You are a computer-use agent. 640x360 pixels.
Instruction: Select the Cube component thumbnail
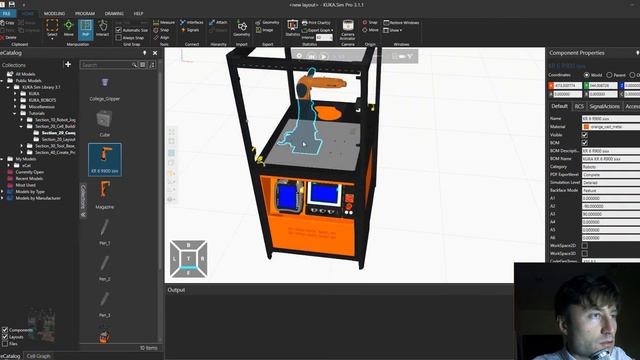(x=104, y=122)
